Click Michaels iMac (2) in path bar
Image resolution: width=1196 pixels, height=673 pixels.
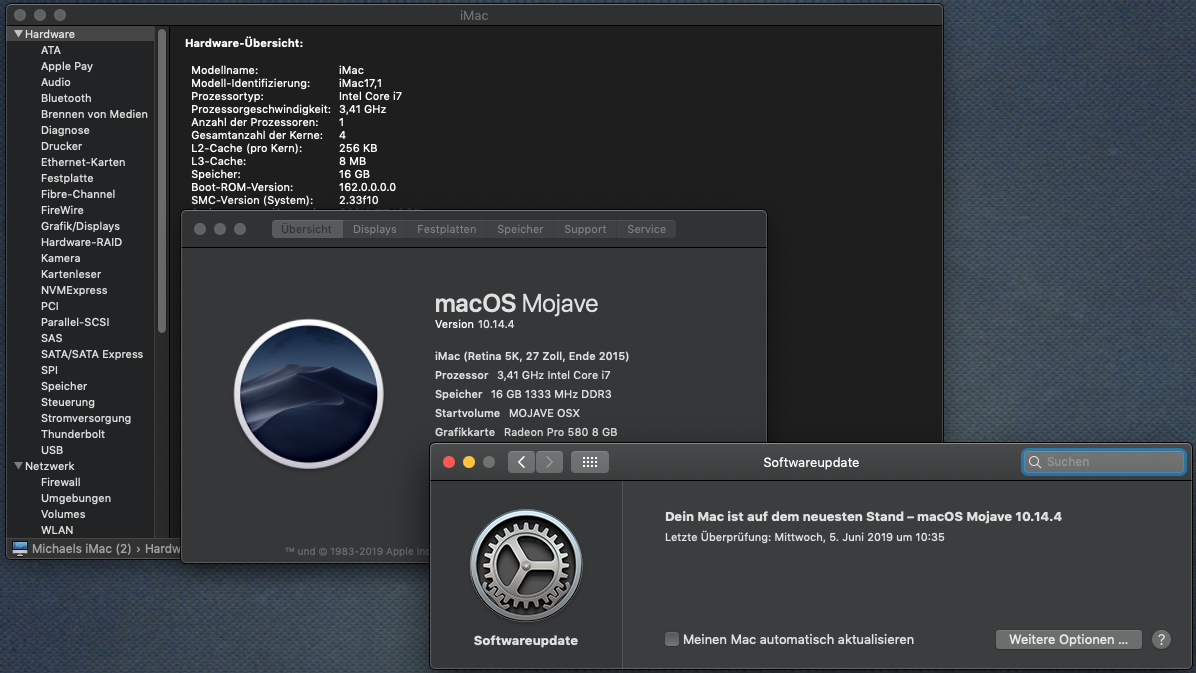point(81,549)
